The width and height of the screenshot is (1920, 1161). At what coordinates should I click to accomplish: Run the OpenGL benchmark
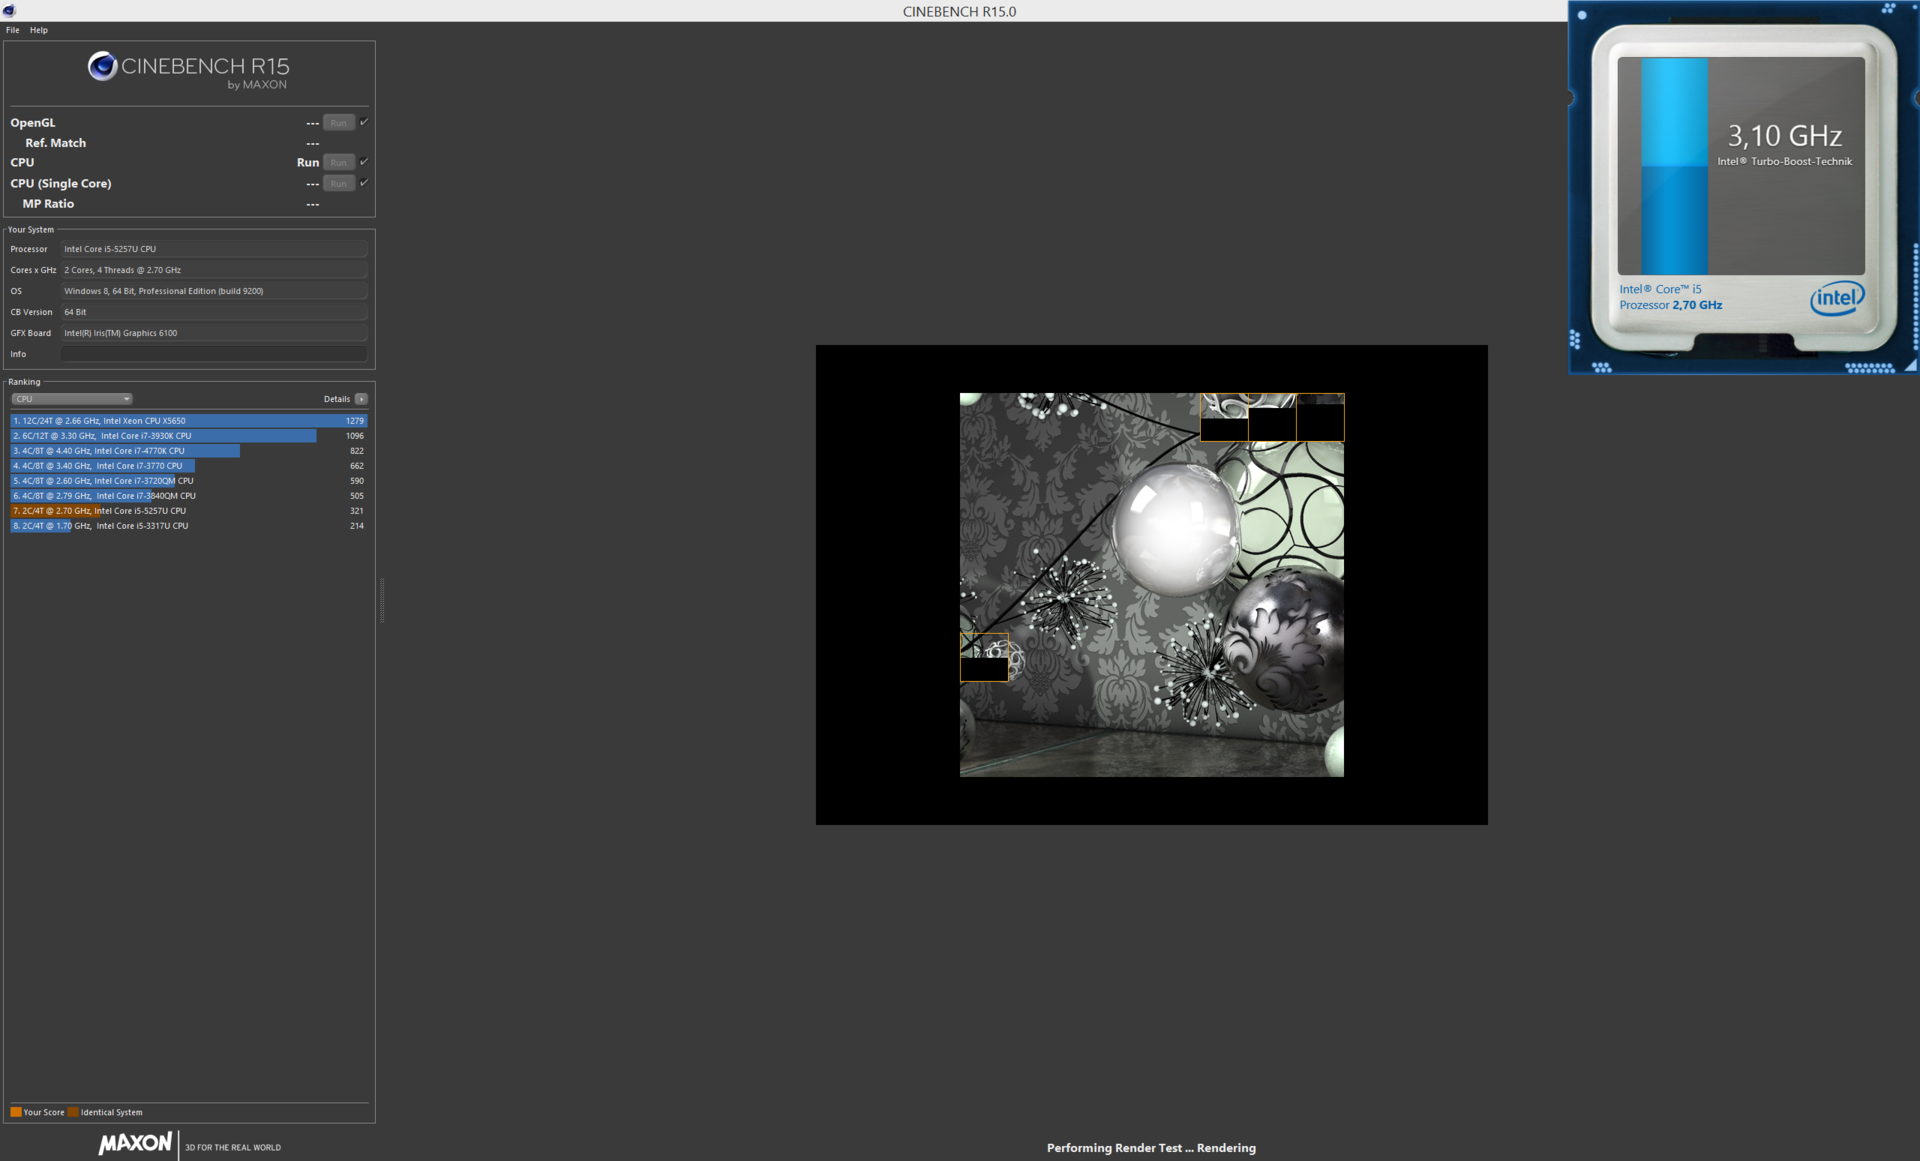point(339,123)
